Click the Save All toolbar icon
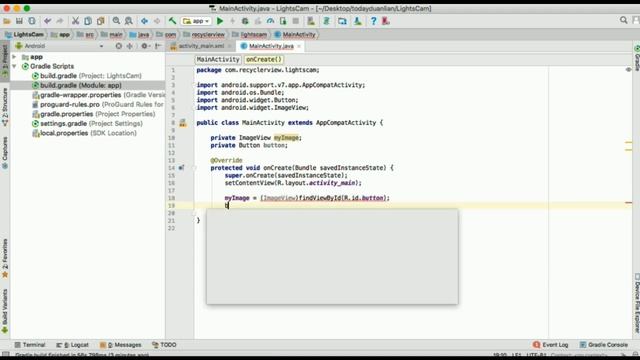This screenshot has width=640, height=360. (x=19, y=21)
